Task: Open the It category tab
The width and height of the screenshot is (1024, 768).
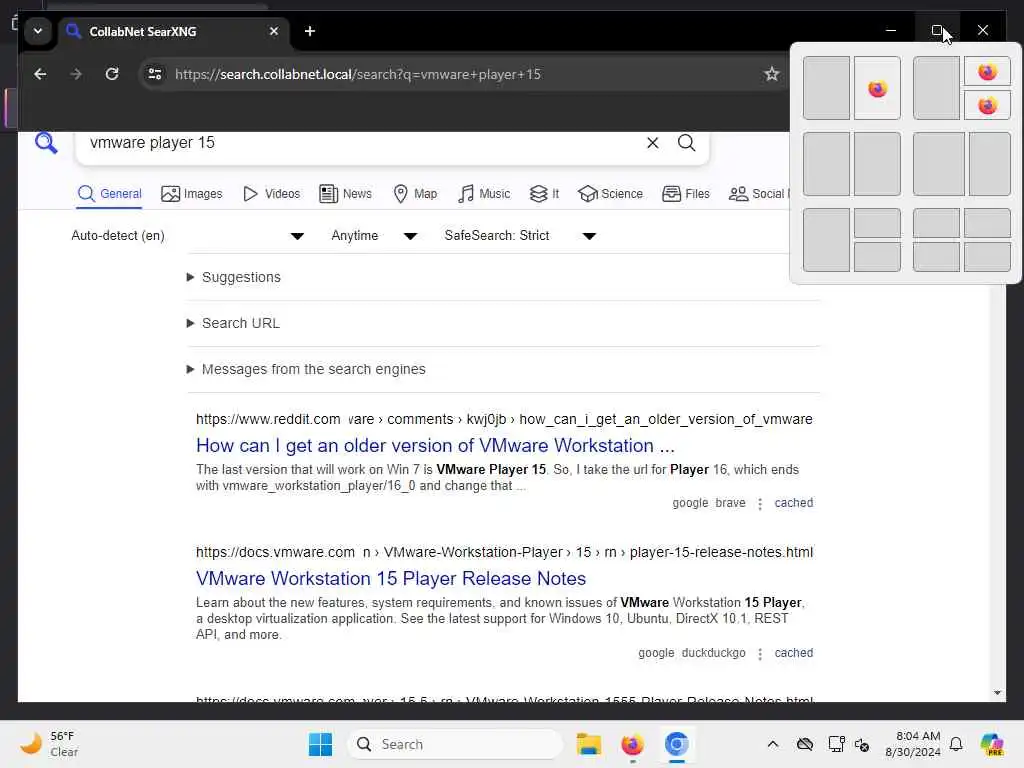Action: [x=544, y=194]
